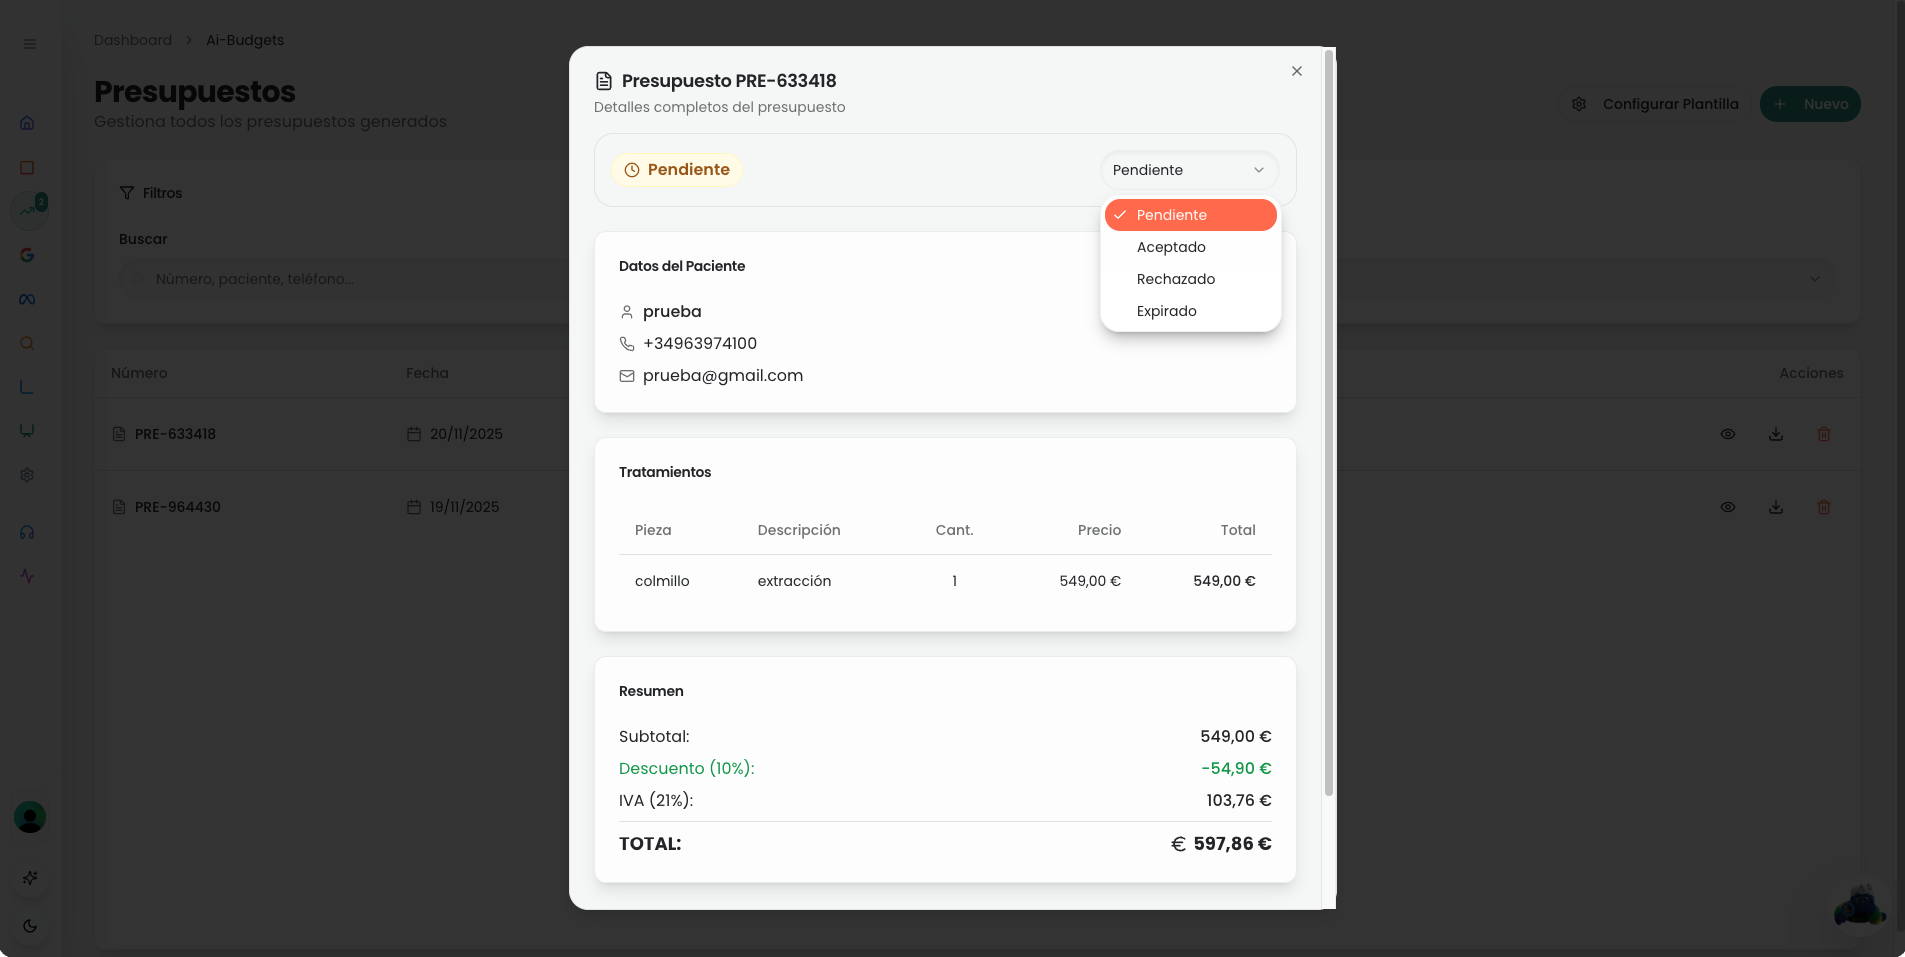Image resolution: width=1905 pixels, height=957 pixels.
Task: Select Rechazado in status list
Action: (1190, 279)
